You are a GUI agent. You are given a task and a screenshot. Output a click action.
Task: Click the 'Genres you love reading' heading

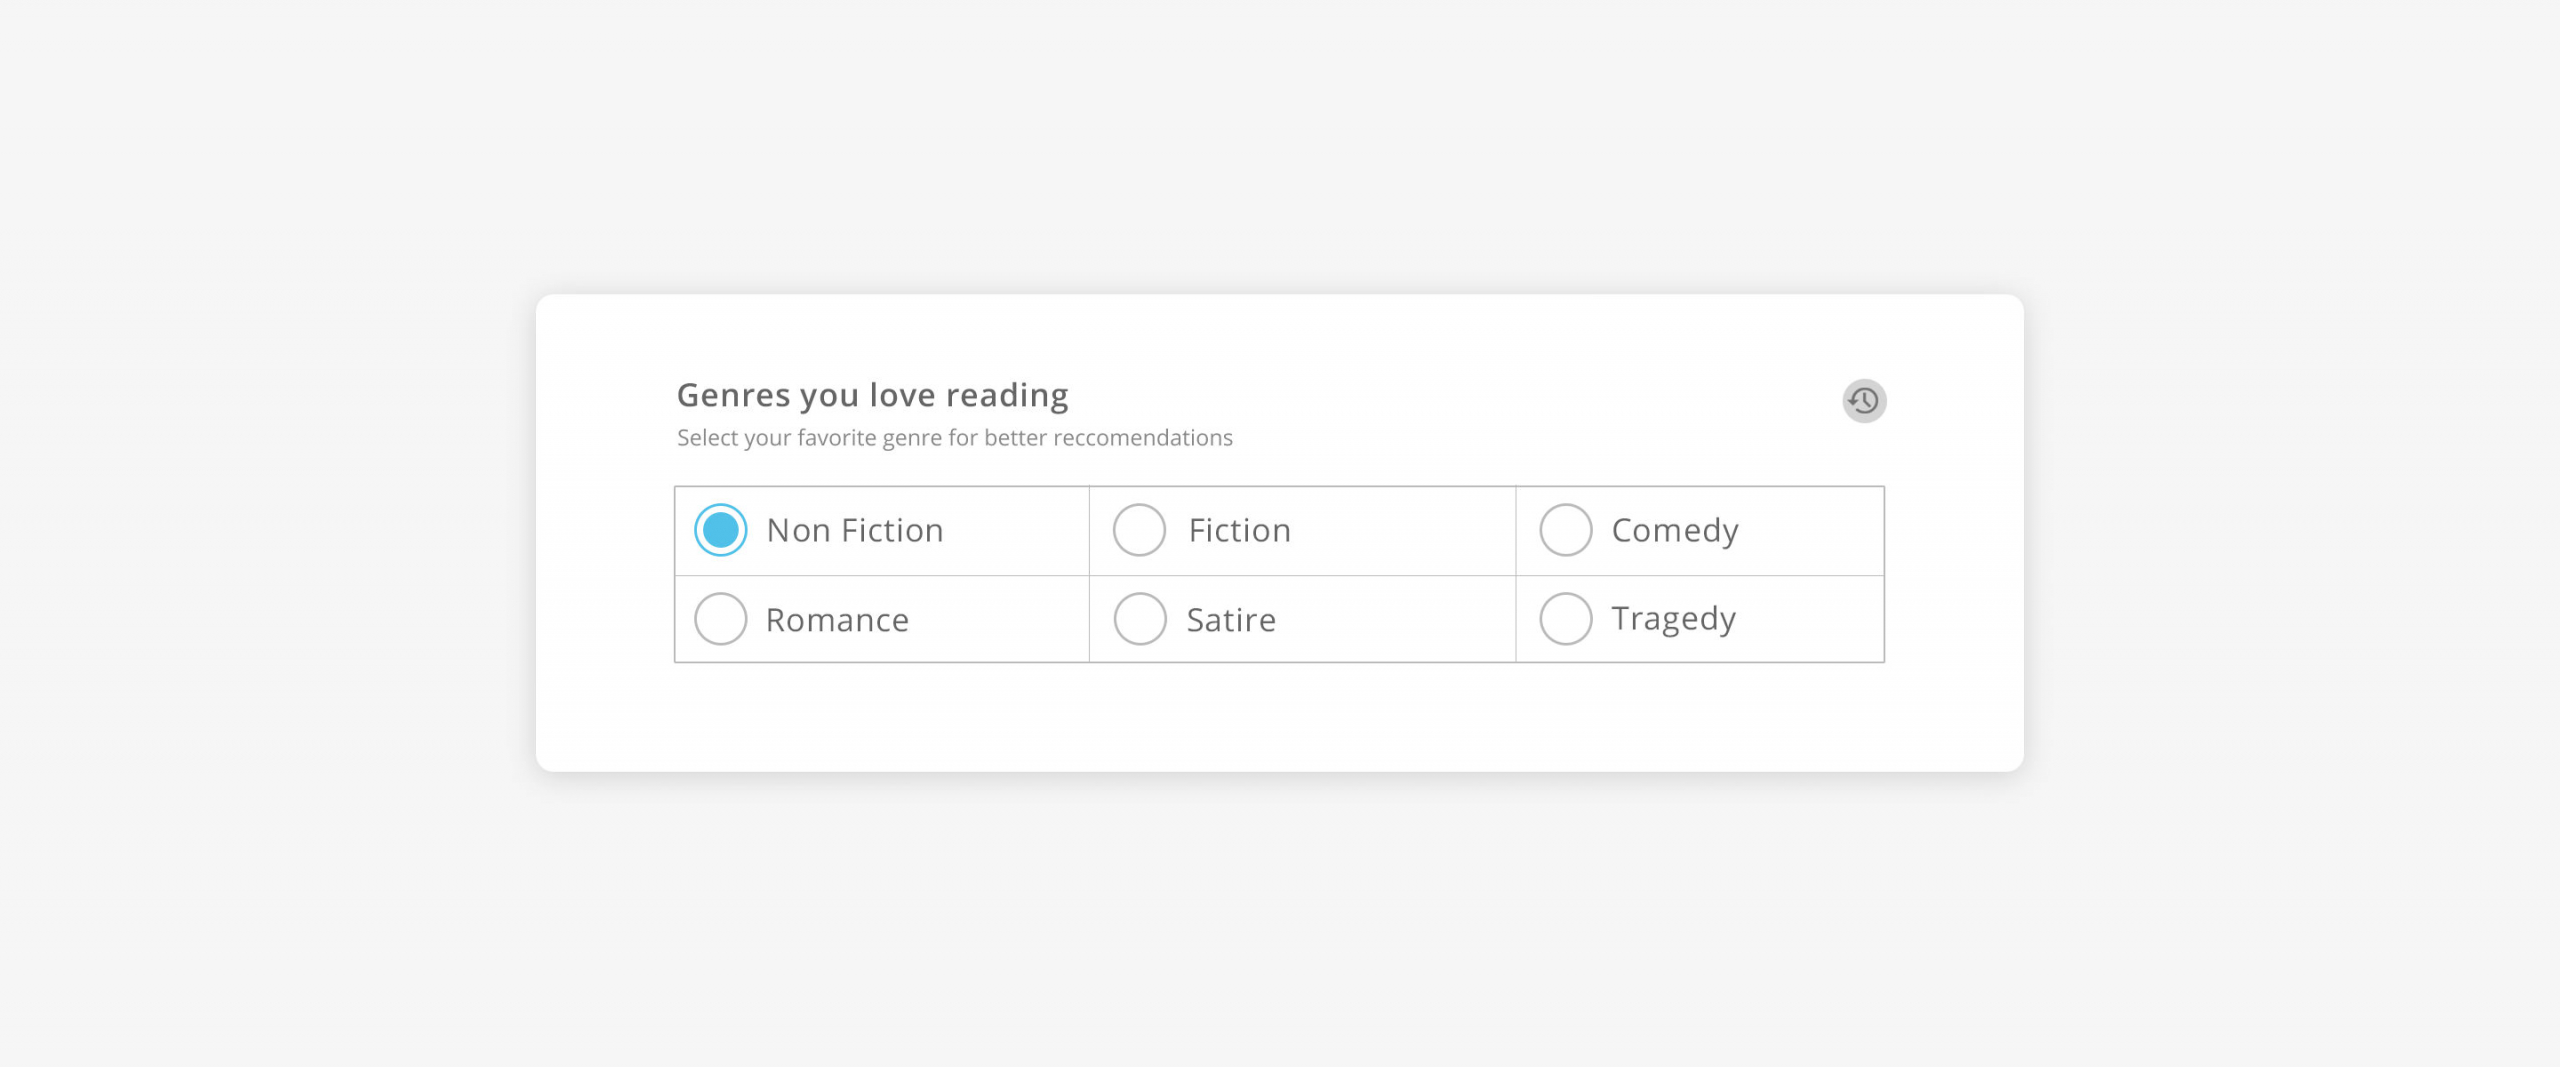(x=872, y=396)
